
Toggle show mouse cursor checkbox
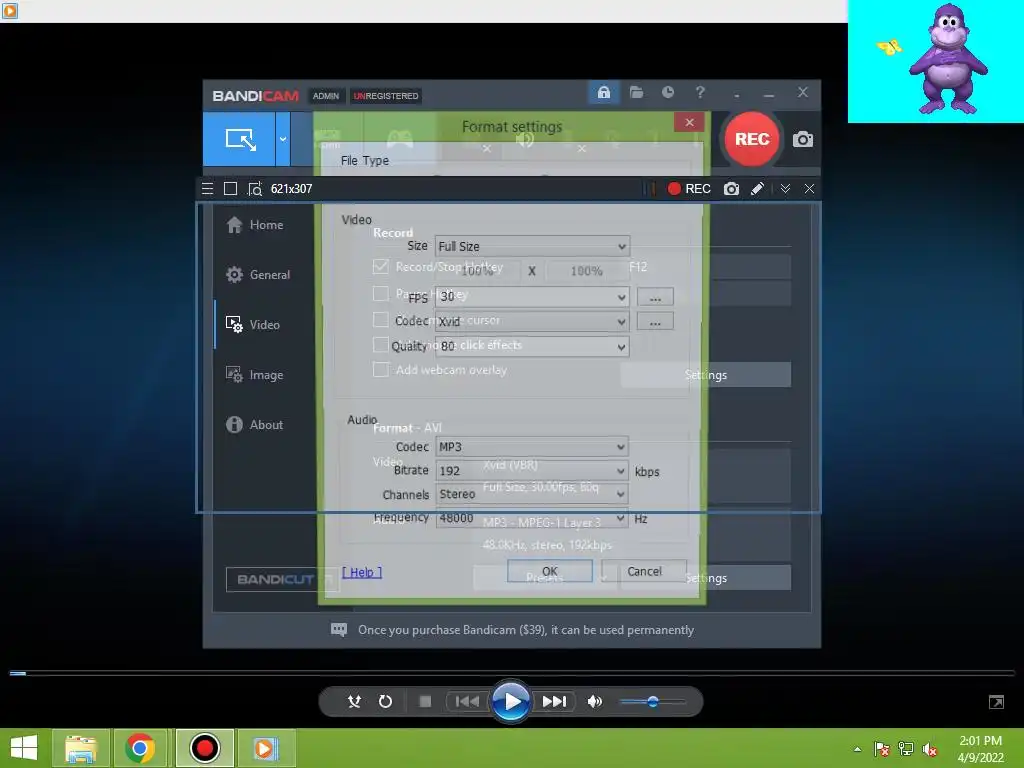(x=381, y=319)
